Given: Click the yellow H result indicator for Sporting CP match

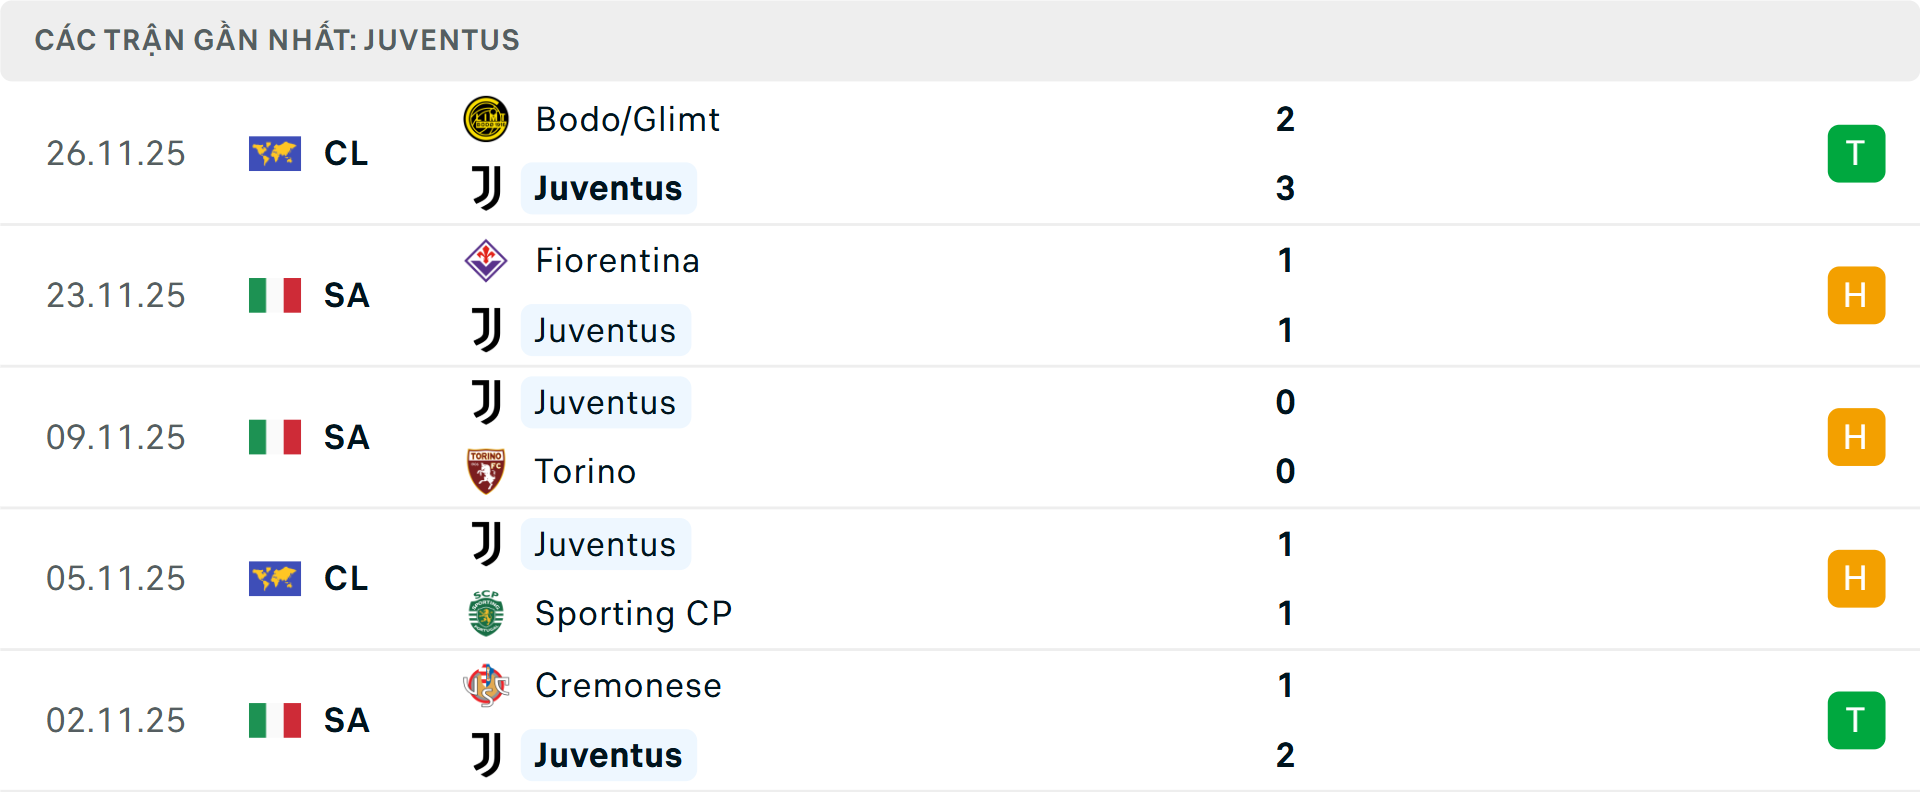Looking at the screenshot, I should pyautogui.click(x=1857, y=578).
